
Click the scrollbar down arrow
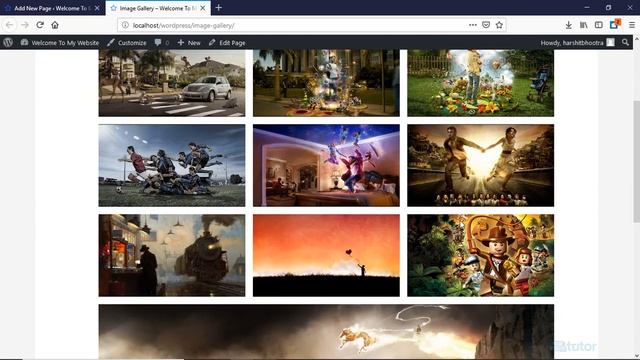636,356
